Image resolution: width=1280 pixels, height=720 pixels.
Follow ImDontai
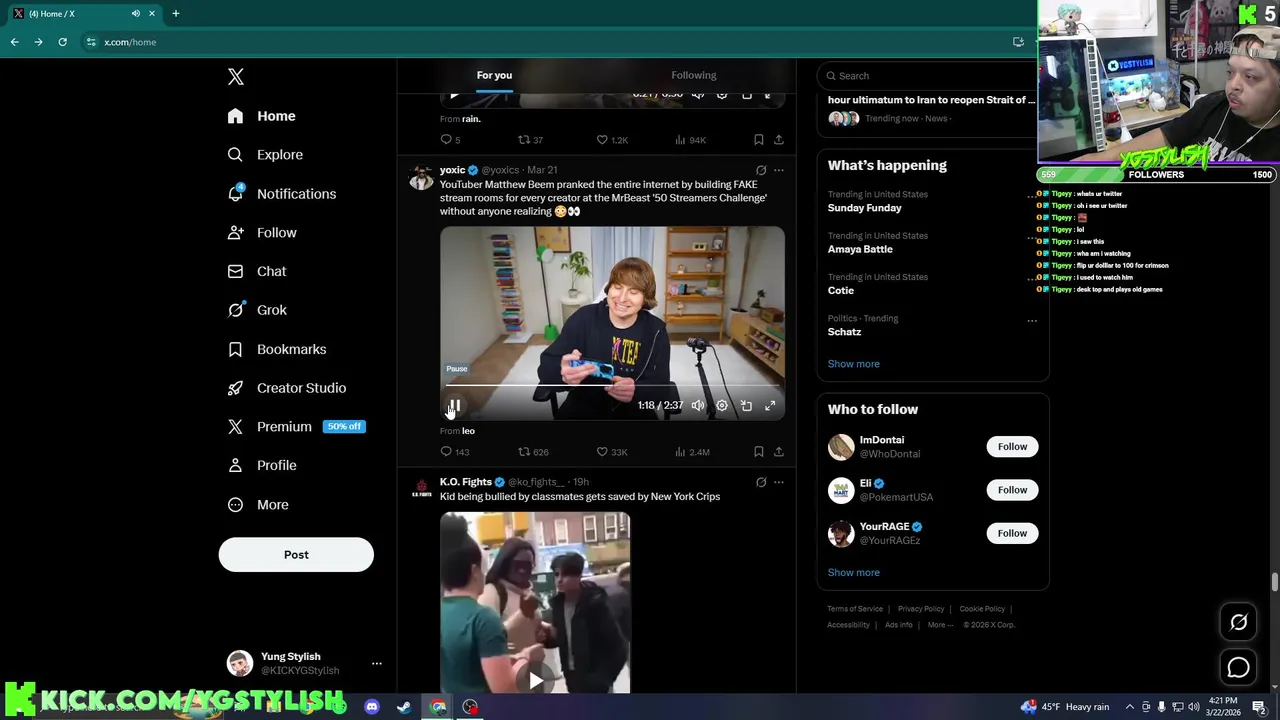1012,447
